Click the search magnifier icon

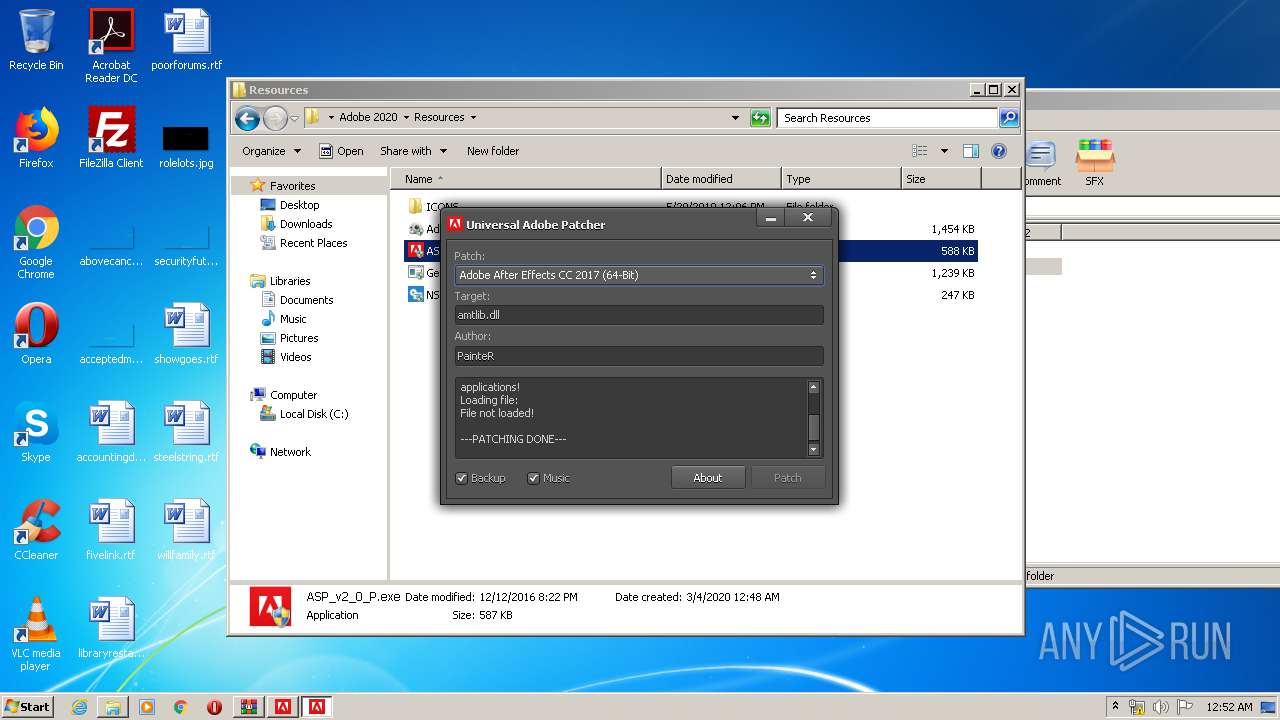pos(1009,118)
